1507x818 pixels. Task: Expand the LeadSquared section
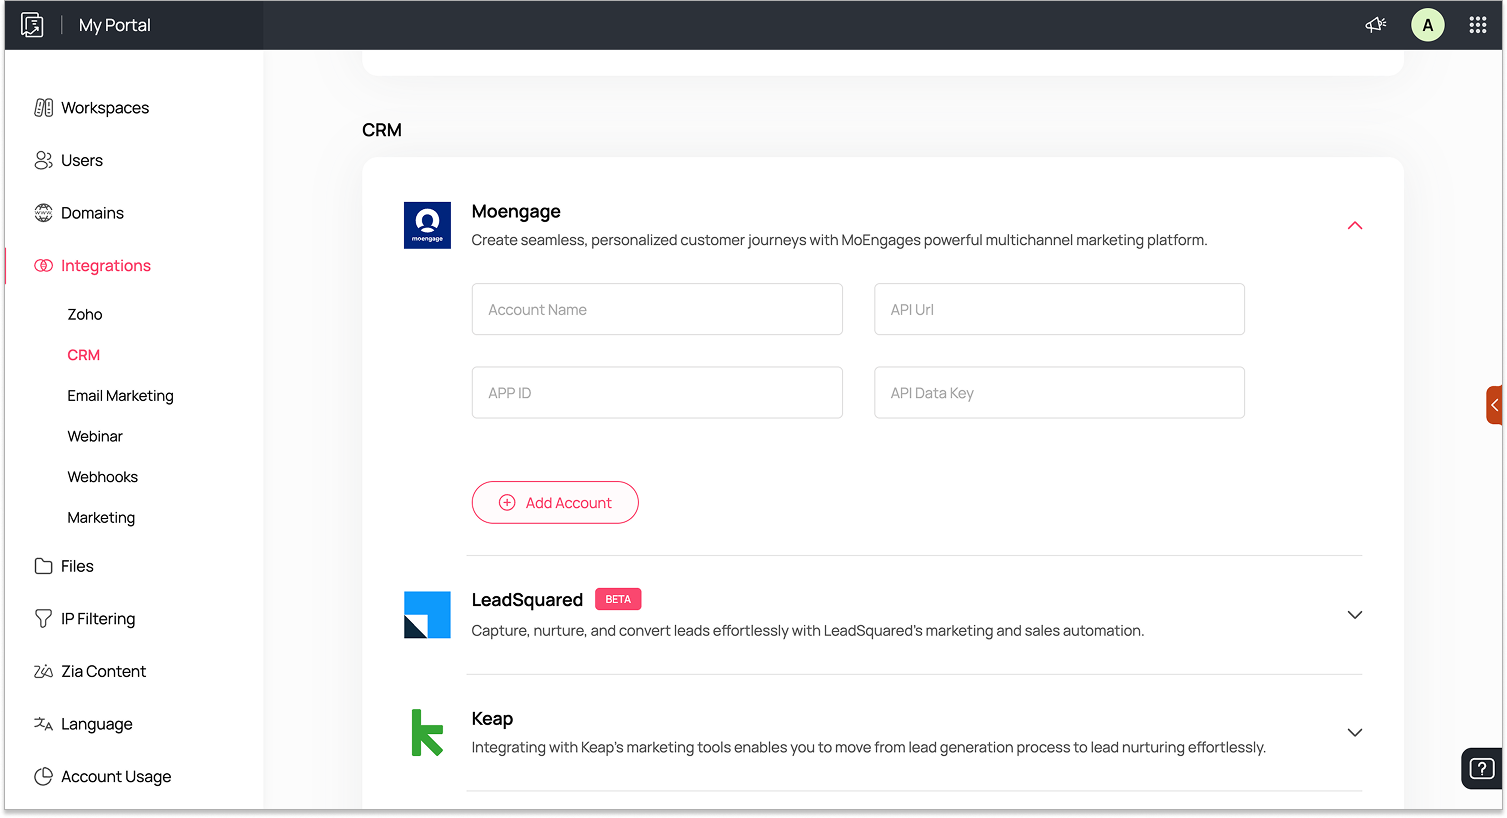(x=1355, y=615)
